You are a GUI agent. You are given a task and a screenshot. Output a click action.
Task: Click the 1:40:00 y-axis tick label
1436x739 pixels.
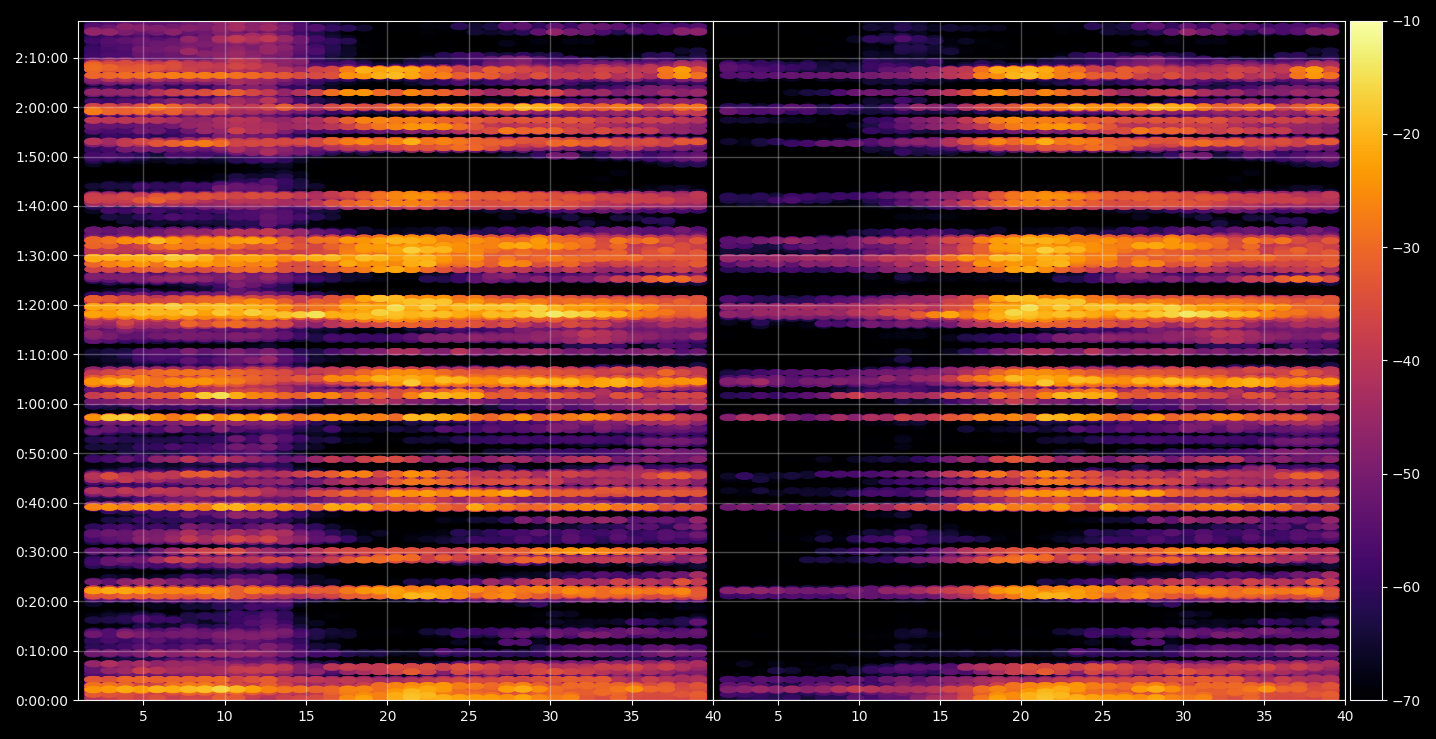coord(41,206)
